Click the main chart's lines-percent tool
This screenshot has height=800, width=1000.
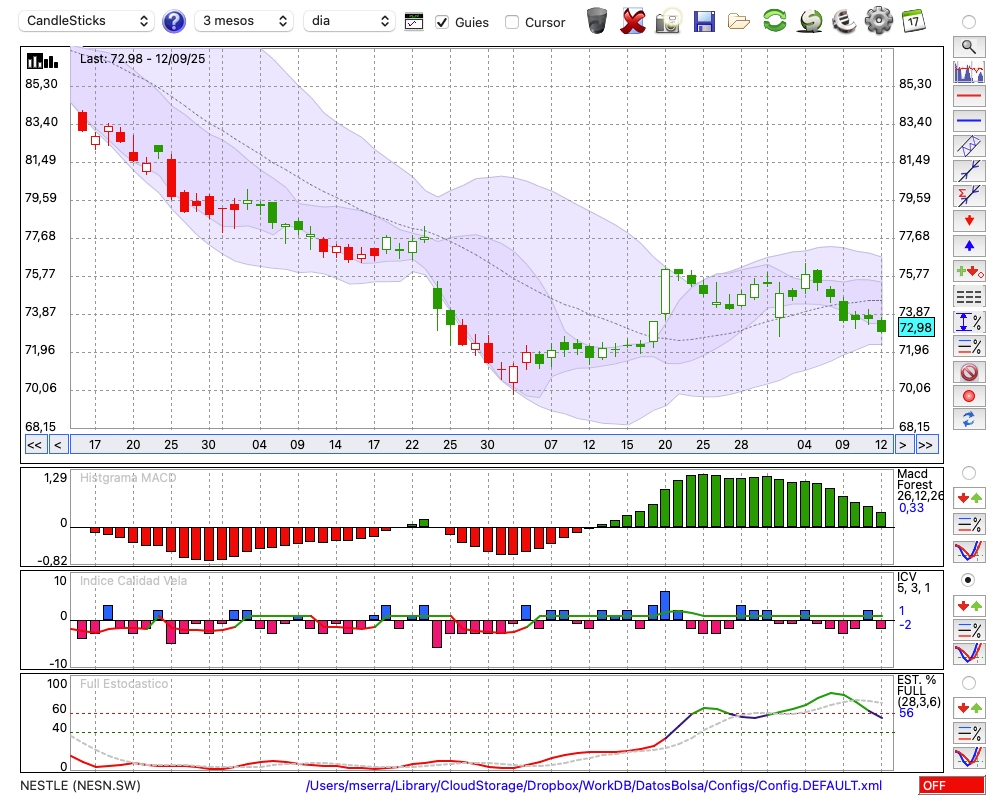click(969, 346)
